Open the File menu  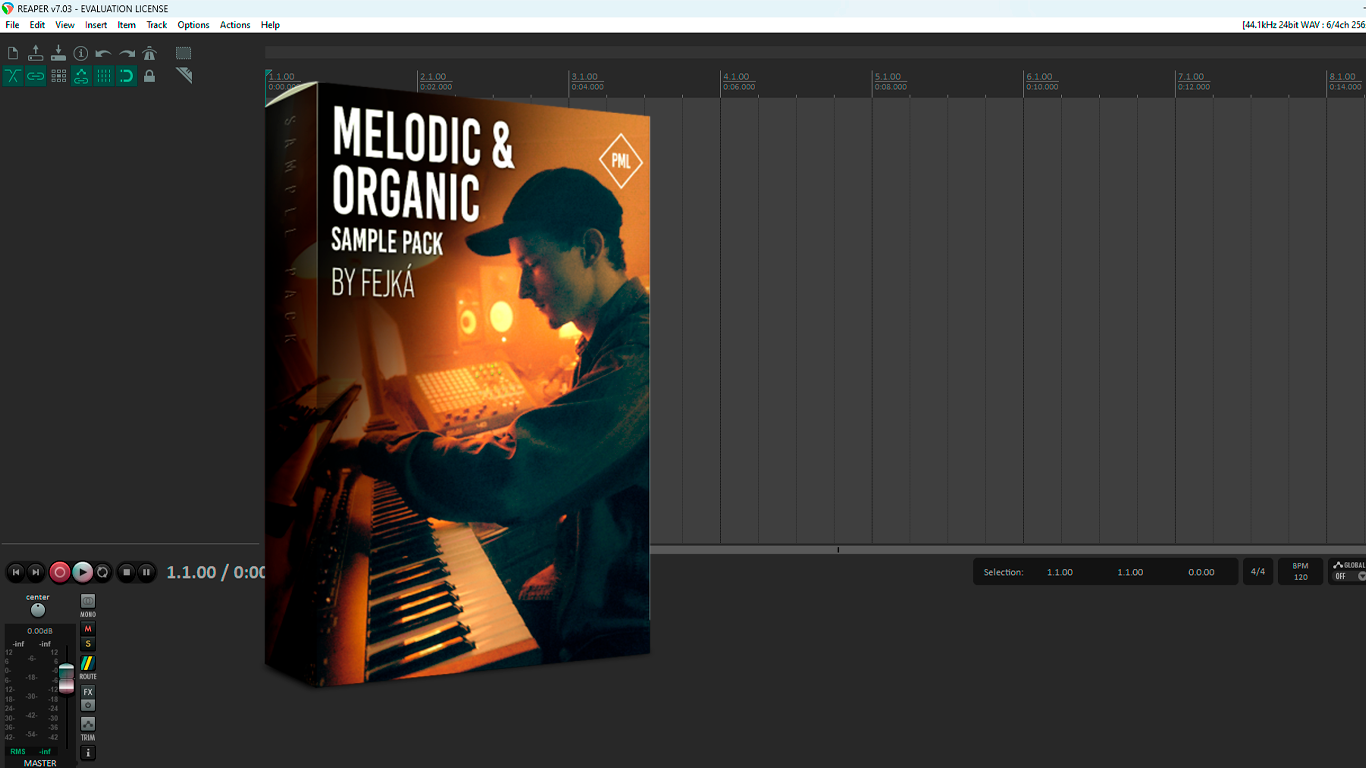click(x=12, y=25)
